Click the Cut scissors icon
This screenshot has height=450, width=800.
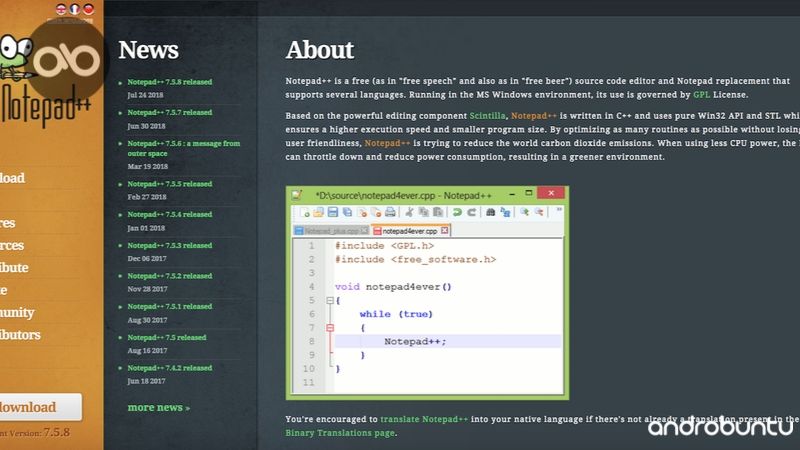[409, 212]
